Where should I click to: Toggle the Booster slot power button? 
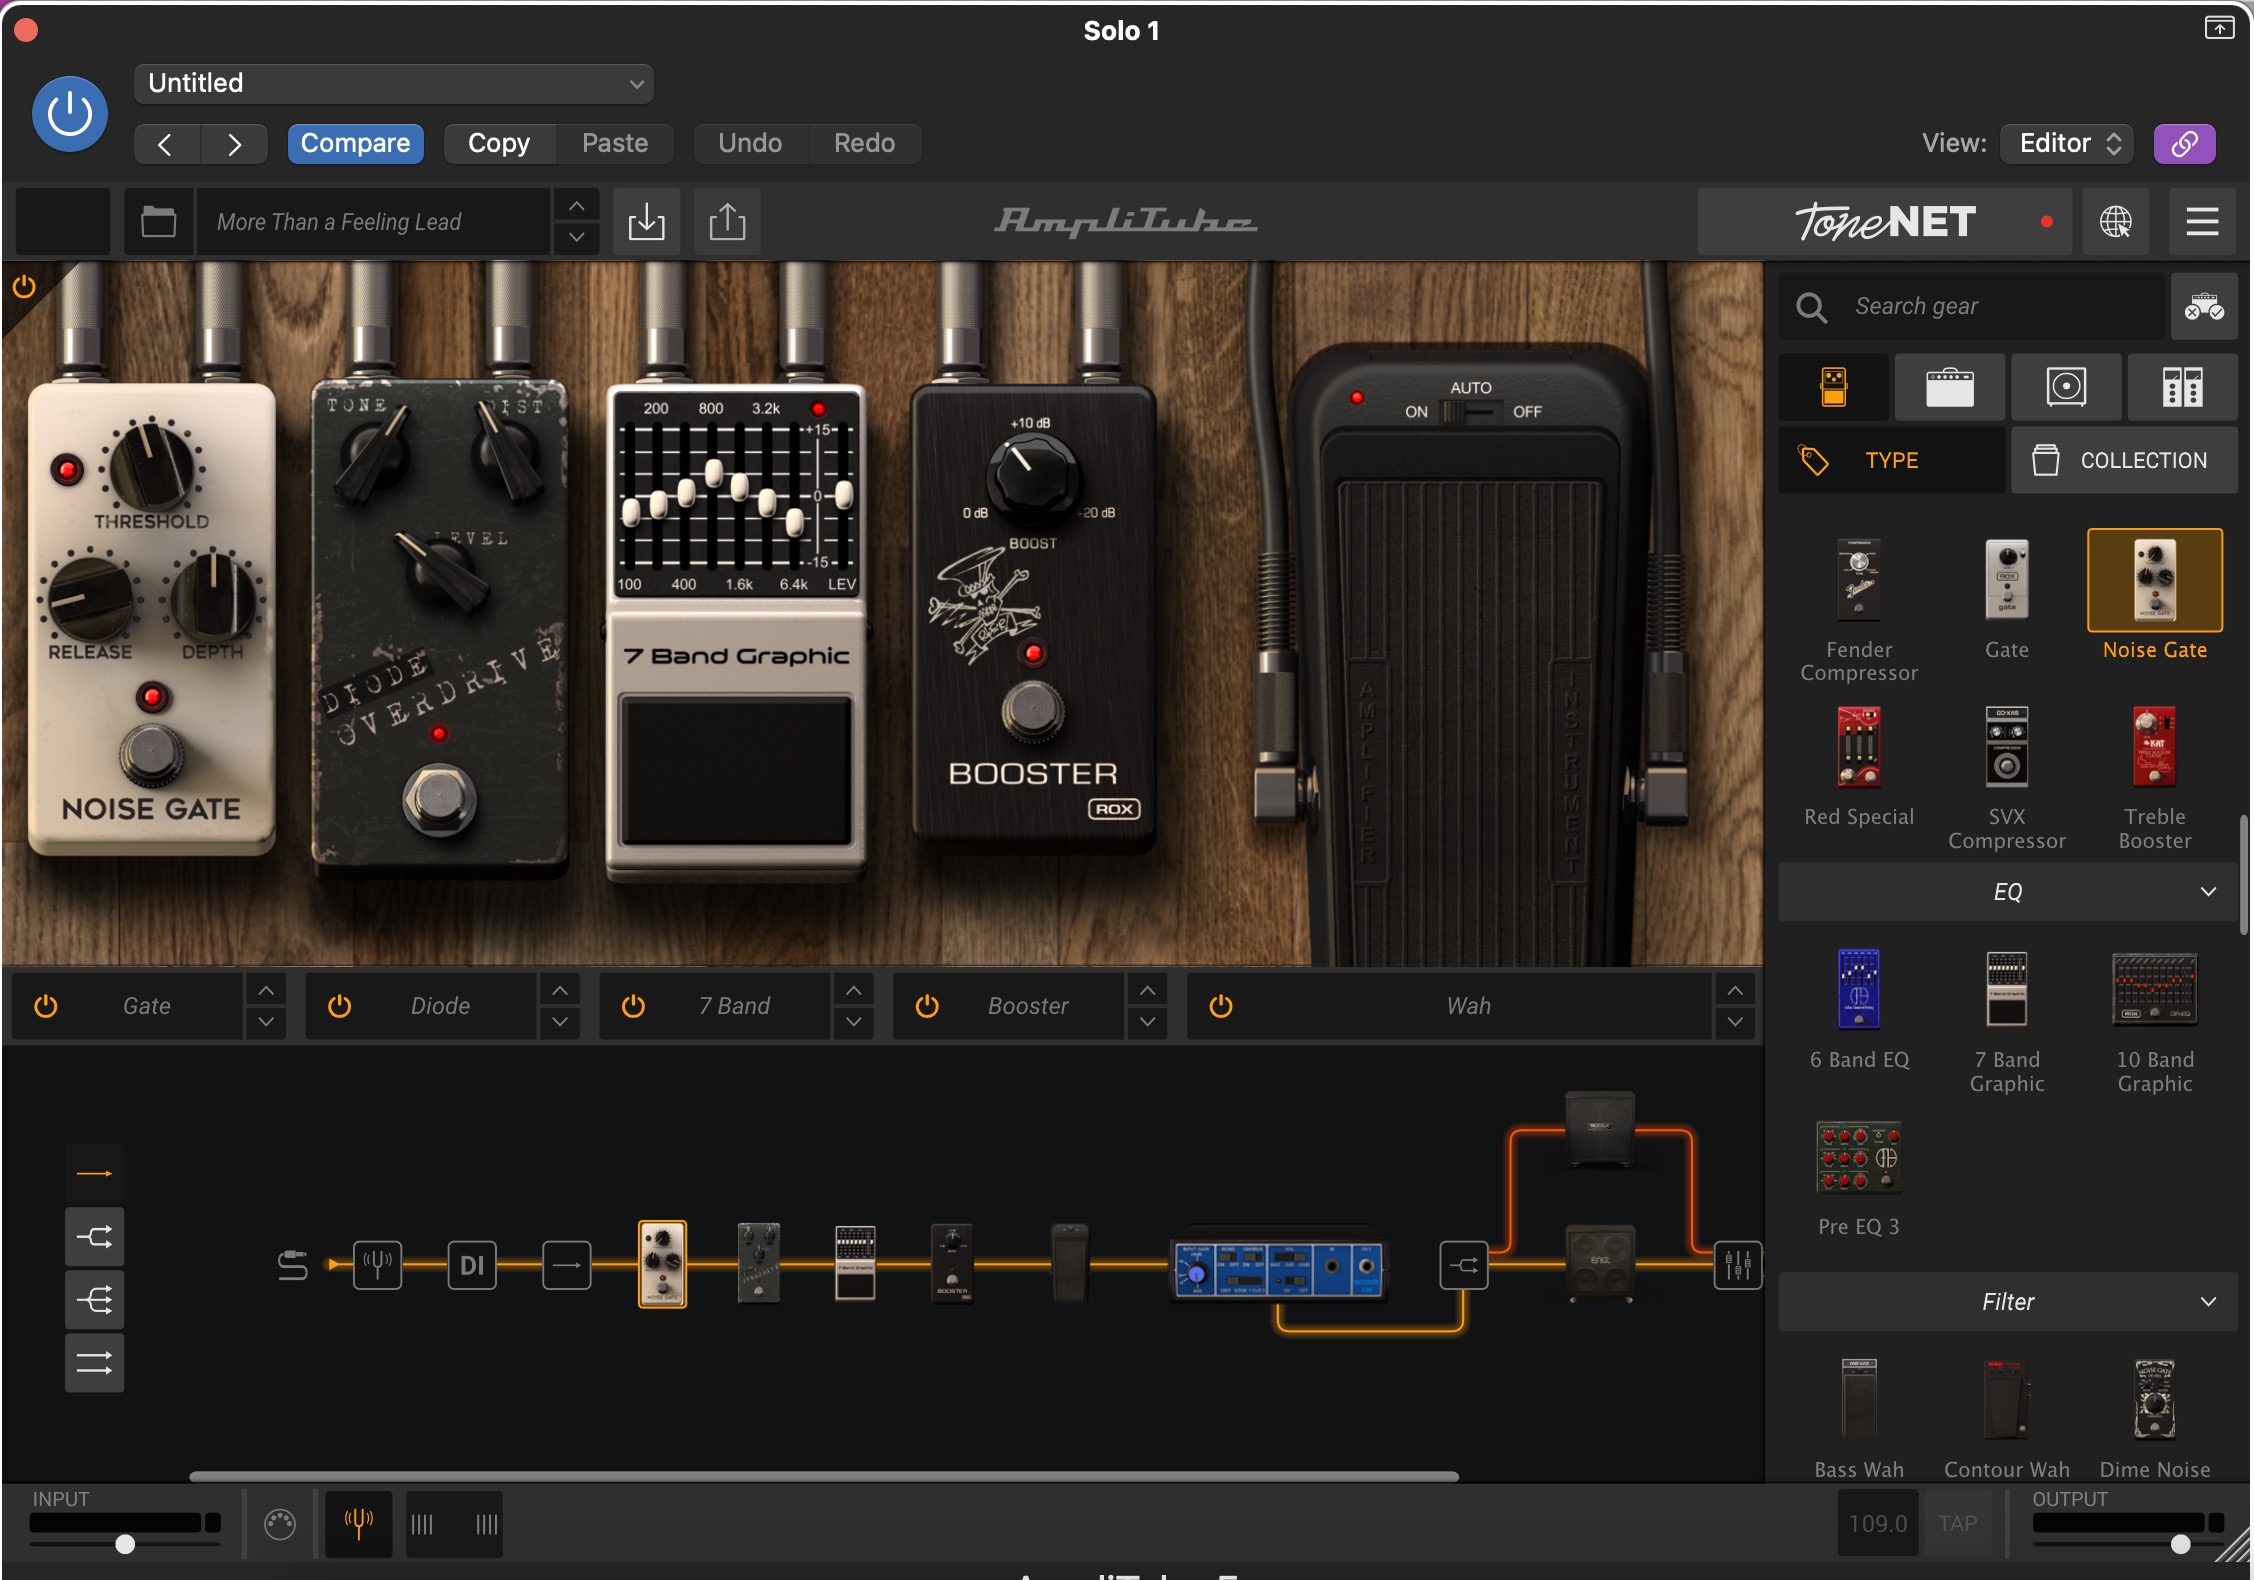(x=927, y=1006)
